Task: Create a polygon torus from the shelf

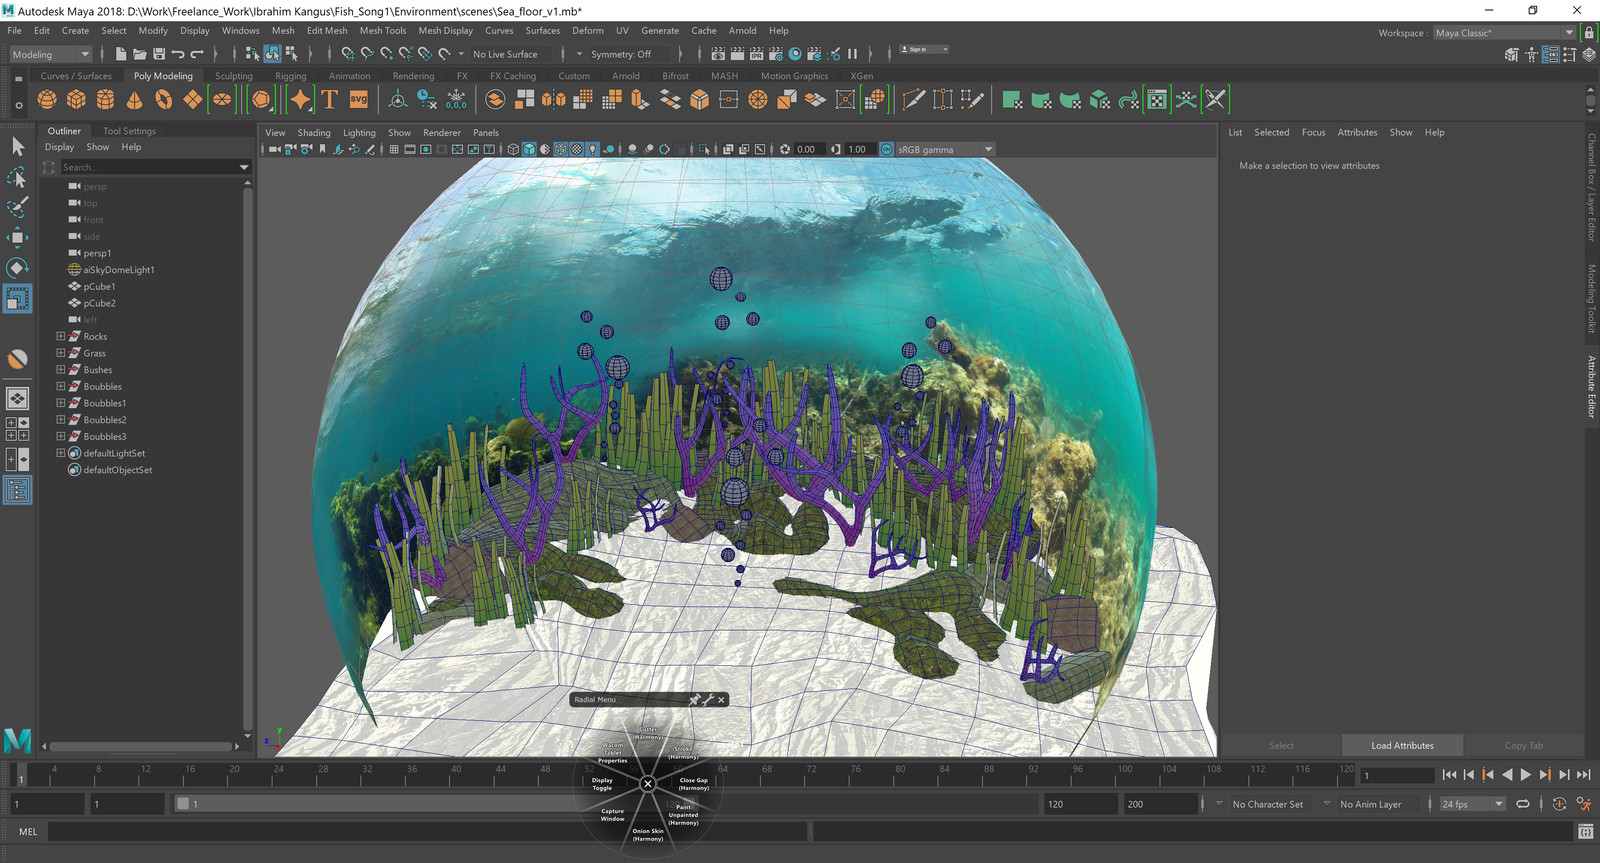Action: coord(163,99)
